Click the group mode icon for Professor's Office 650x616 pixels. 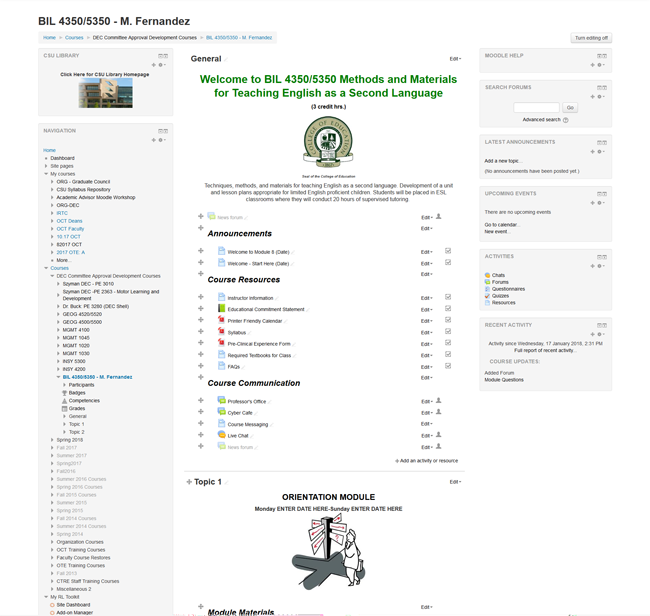[x=439, y=400]
